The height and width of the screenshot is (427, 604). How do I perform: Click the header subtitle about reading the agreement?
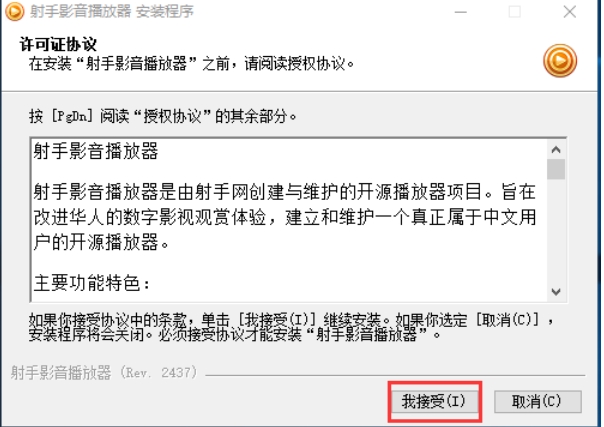(191, 64)
